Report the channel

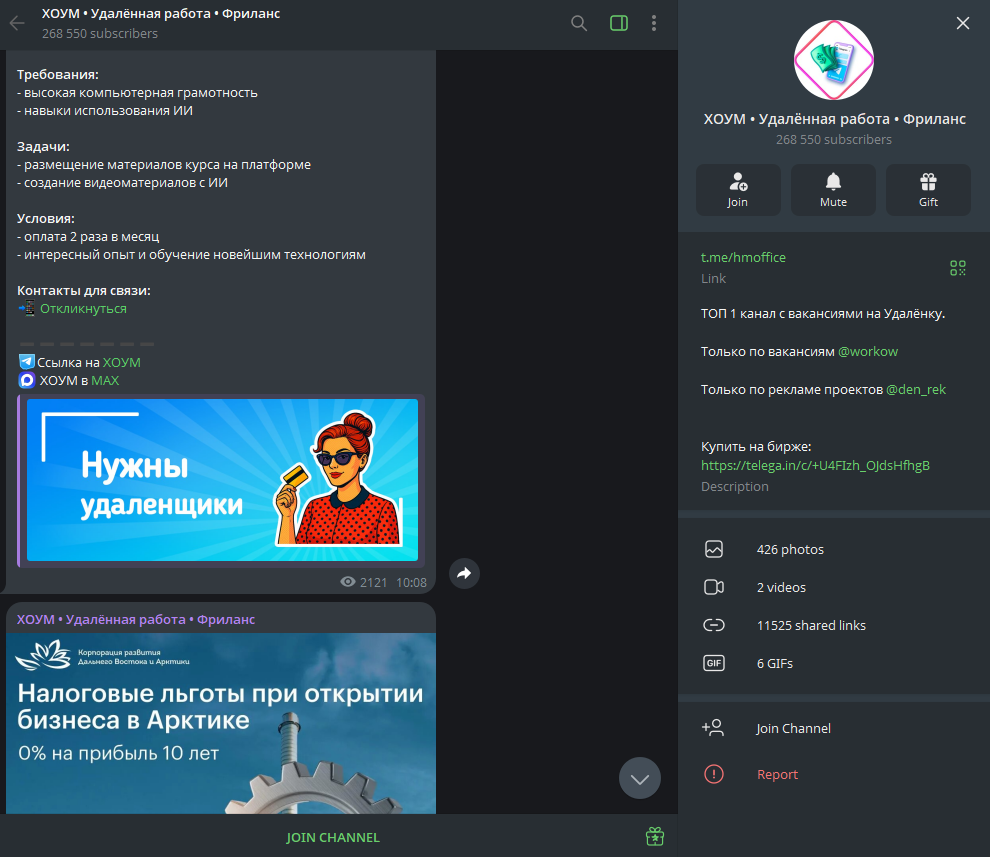click(x=777, y=773)
